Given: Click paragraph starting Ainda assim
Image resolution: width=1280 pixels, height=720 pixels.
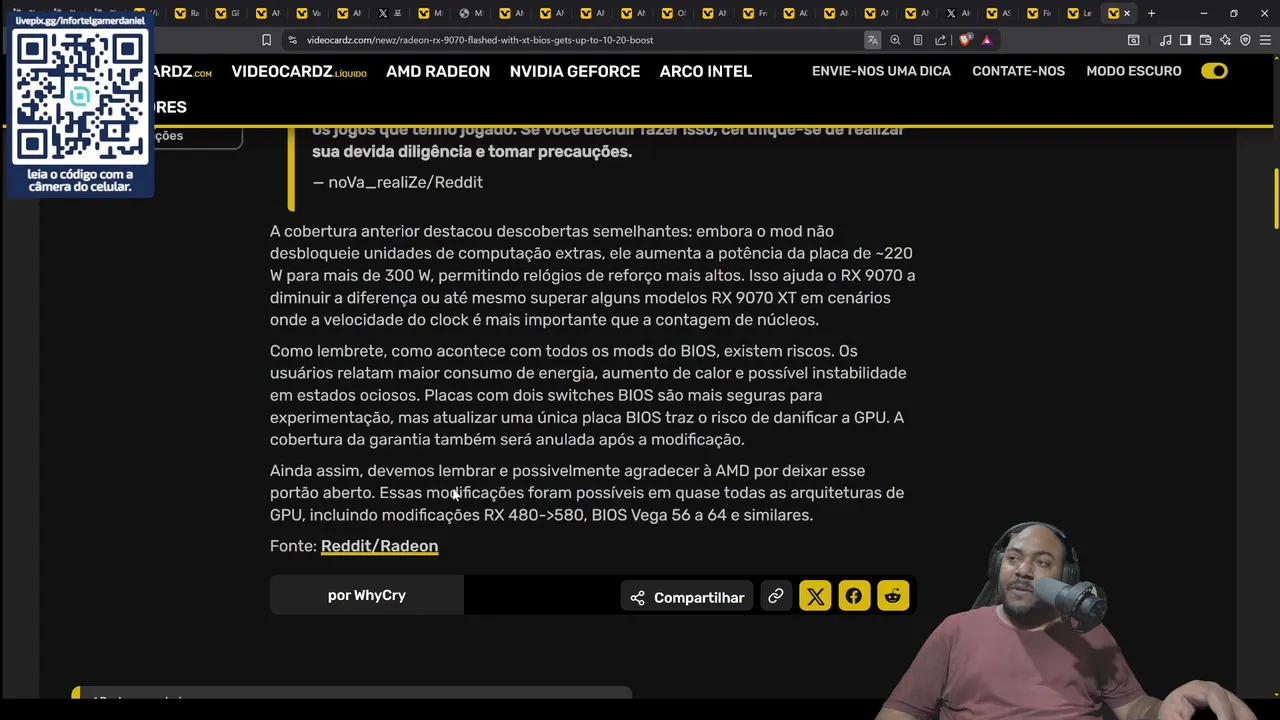Looking at the screenshot, I should click(x=588, y=493).
